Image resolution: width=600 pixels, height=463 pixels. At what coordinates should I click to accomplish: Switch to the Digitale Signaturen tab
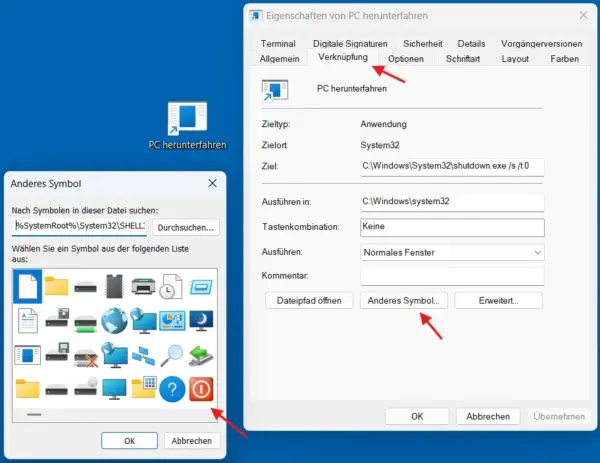pyautogui.click(x=350, y=44)
